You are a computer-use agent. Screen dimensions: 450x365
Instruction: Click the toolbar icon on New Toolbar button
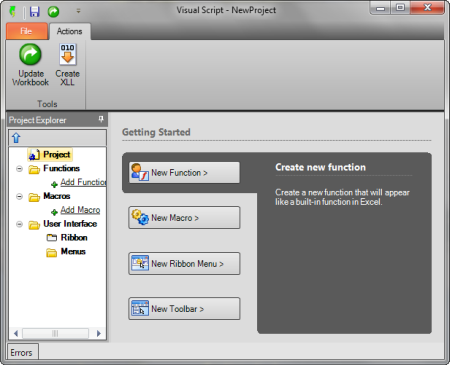(140, 308)
